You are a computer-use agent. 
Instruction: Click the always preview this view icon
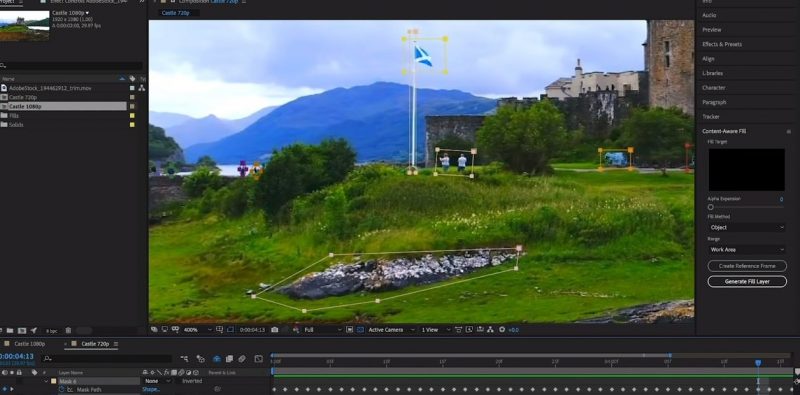(x=154, y=330)
